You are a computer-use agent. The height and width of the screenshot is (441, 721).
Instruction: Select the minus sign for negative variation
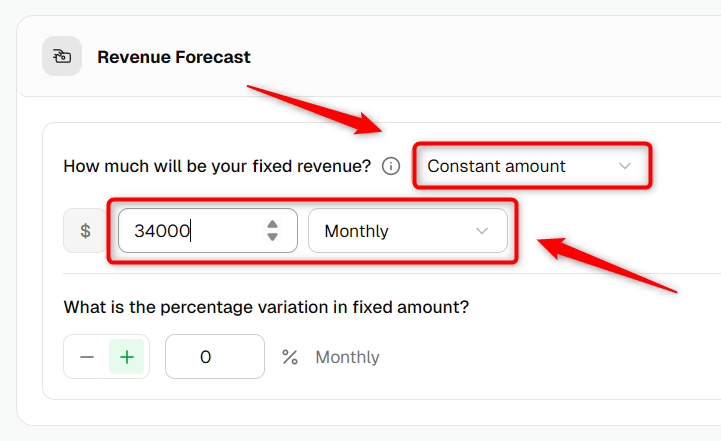click(x=87, y=357)
